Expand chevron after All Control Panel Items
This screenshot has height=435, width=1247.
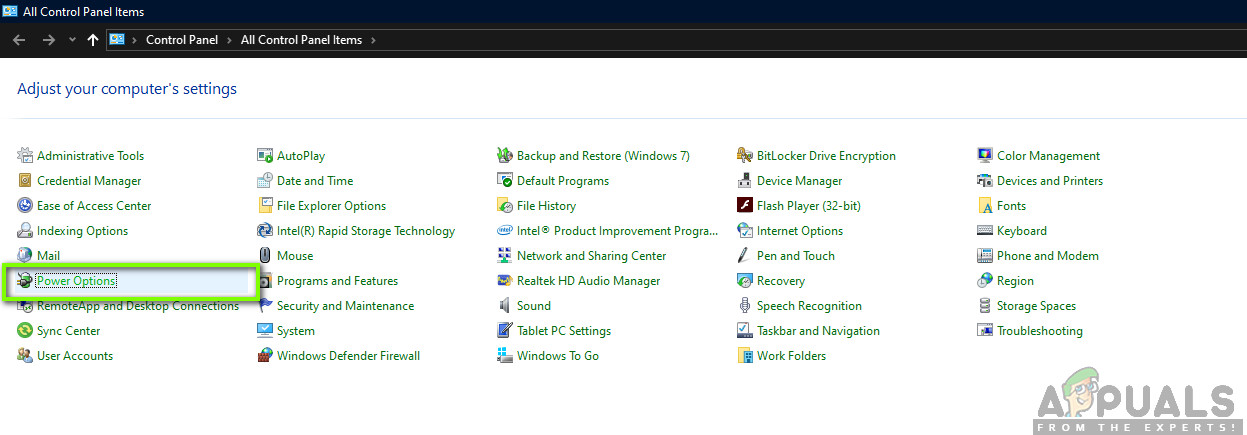pyautogui.click(x=373, y=40)
